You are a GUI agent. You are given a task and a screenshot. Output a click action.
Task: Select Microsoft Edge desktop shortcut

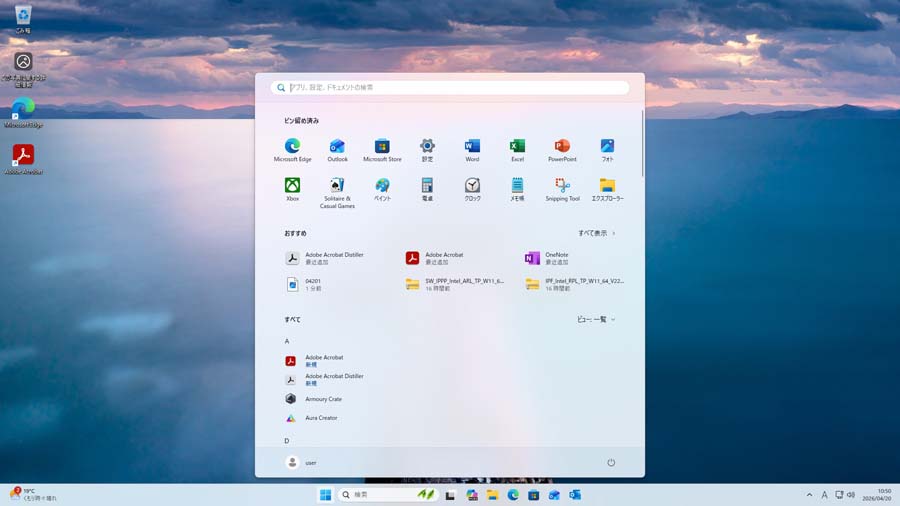[x=23, y=112]
